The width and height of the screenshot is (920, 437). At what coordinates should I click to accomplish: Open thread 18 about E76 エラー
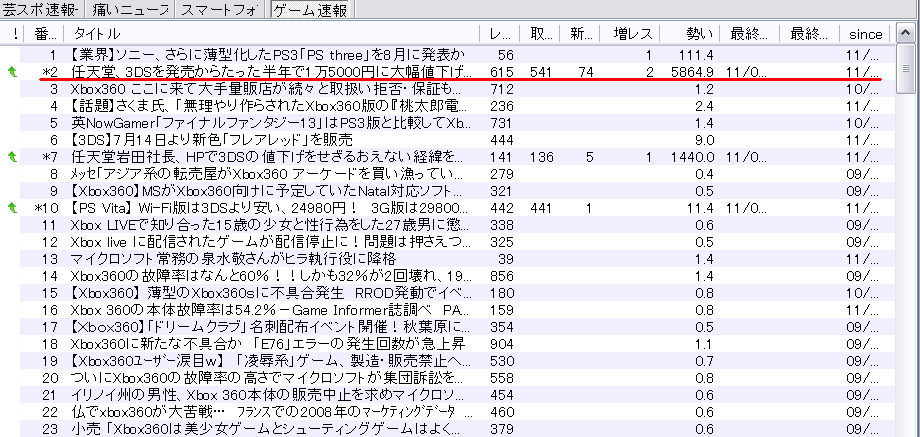click(267, 344)
